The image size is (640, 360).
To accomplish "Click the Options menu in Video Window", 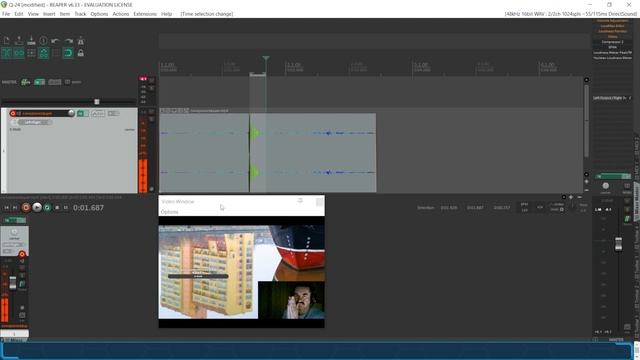I will 169,212.
